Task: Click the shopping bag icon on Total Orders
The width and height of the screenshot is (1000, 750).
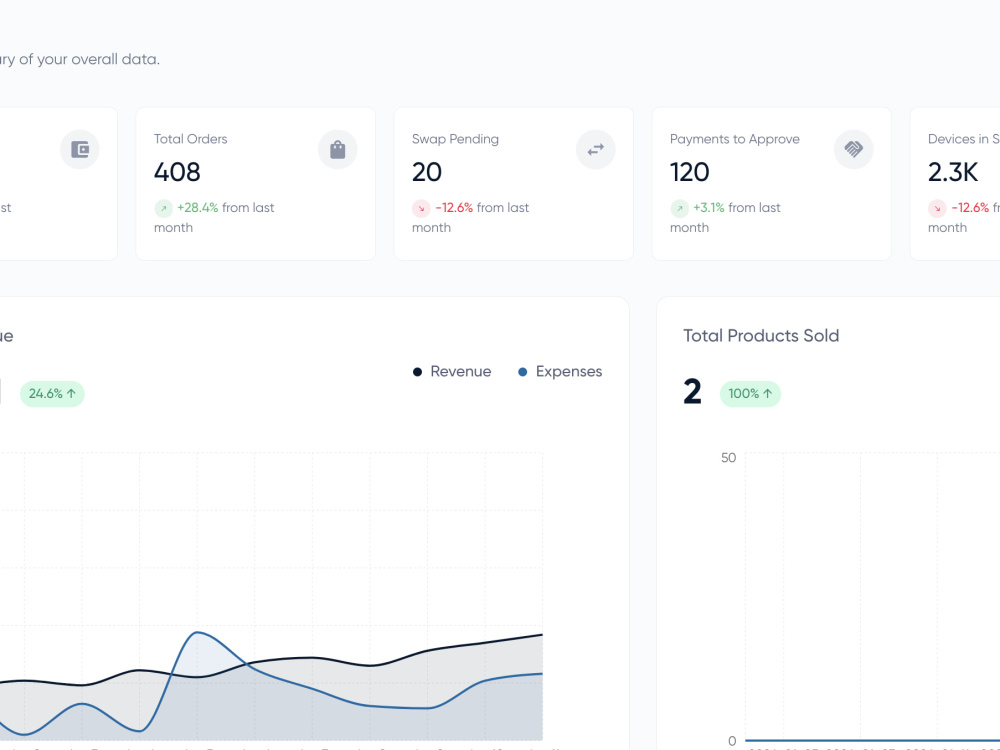Action: [x=337, y=149]
